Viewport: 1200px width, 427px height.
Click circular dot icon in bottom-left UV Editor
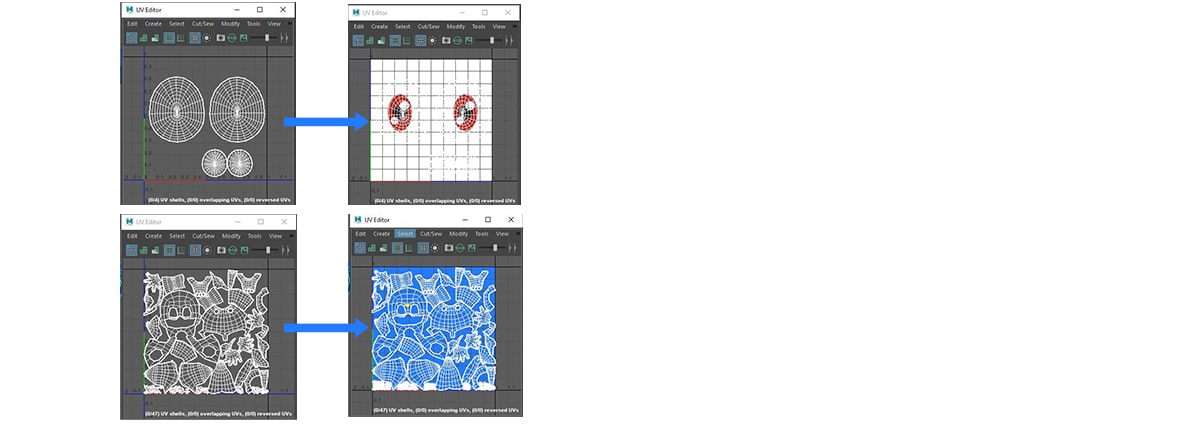point(207,250)
